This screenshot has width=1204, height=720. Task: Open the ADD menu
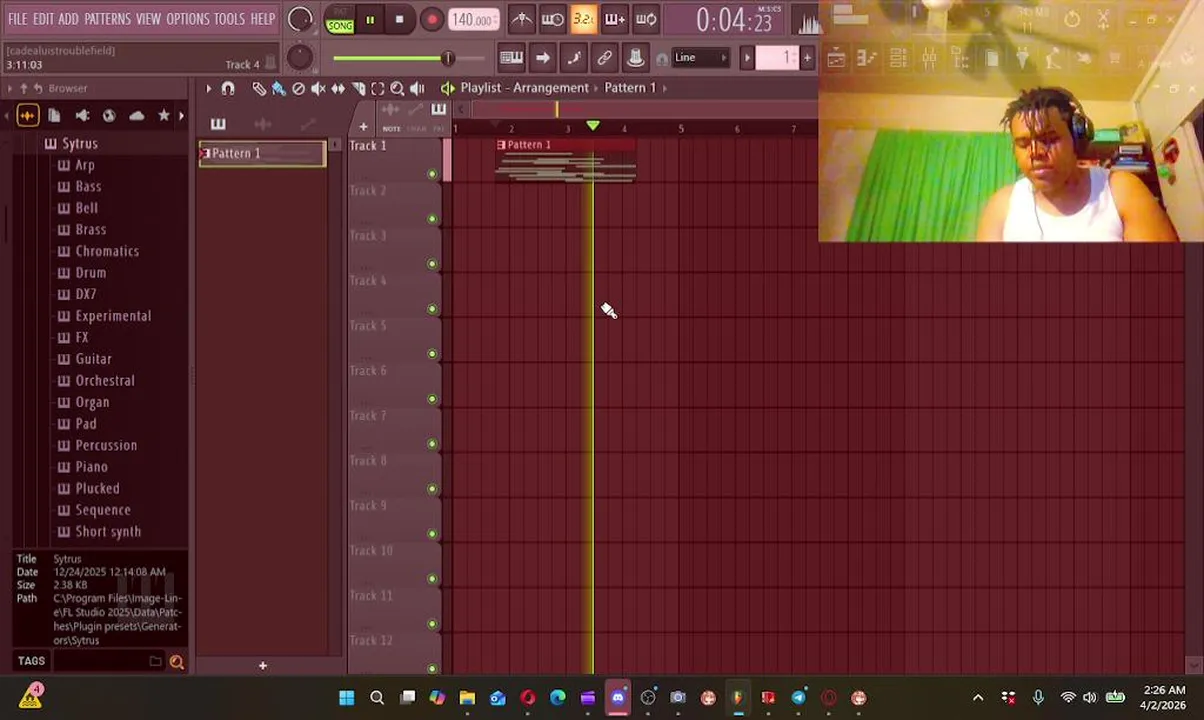(x=68, y=19)
